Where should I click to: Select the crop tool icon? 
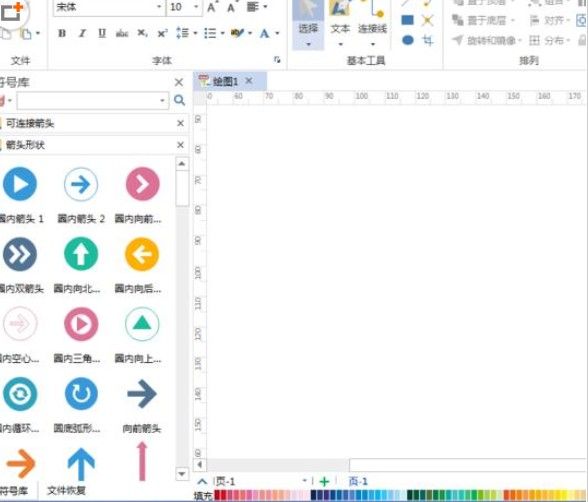428,40
